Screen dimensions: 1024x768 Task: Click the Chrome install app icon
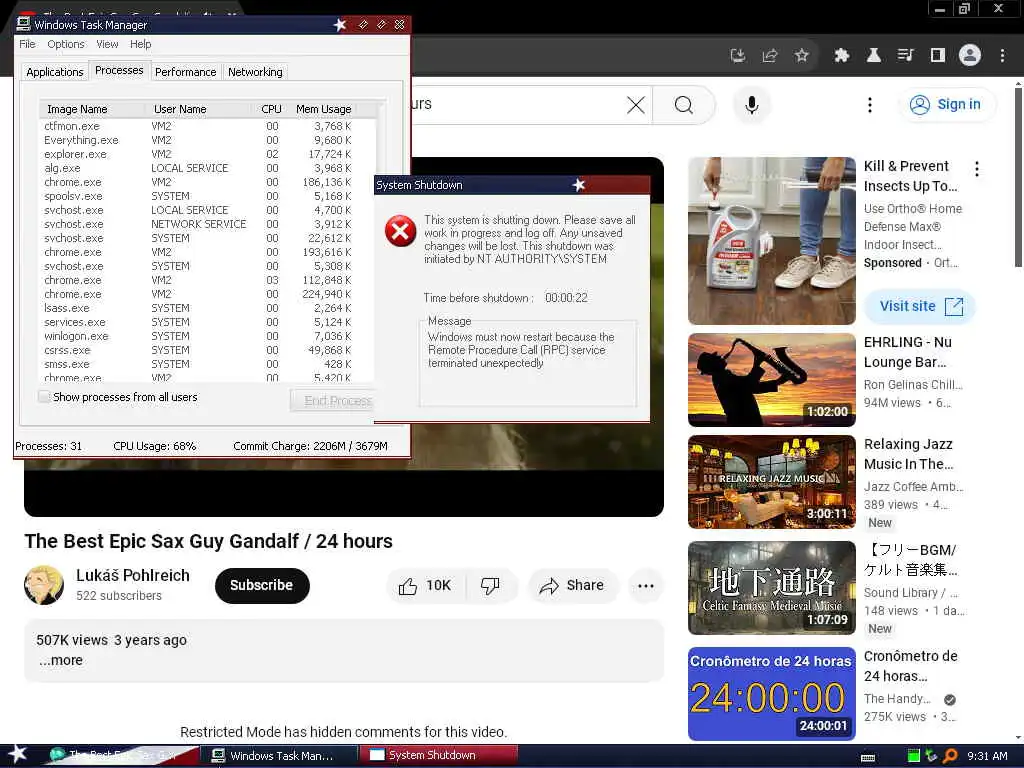click(x=737, y=56)
